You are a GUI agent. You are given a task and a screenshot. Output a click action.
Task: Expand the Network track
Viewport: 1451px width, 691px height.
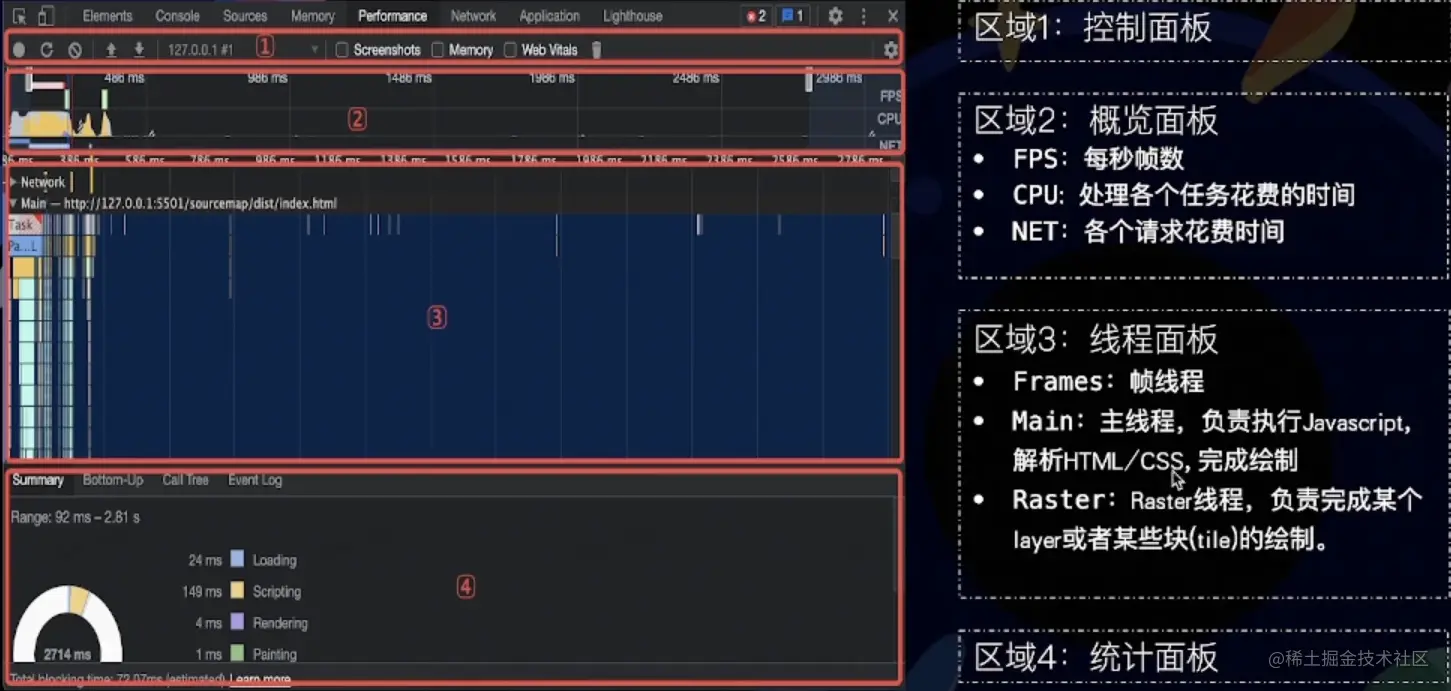point(13,182)
